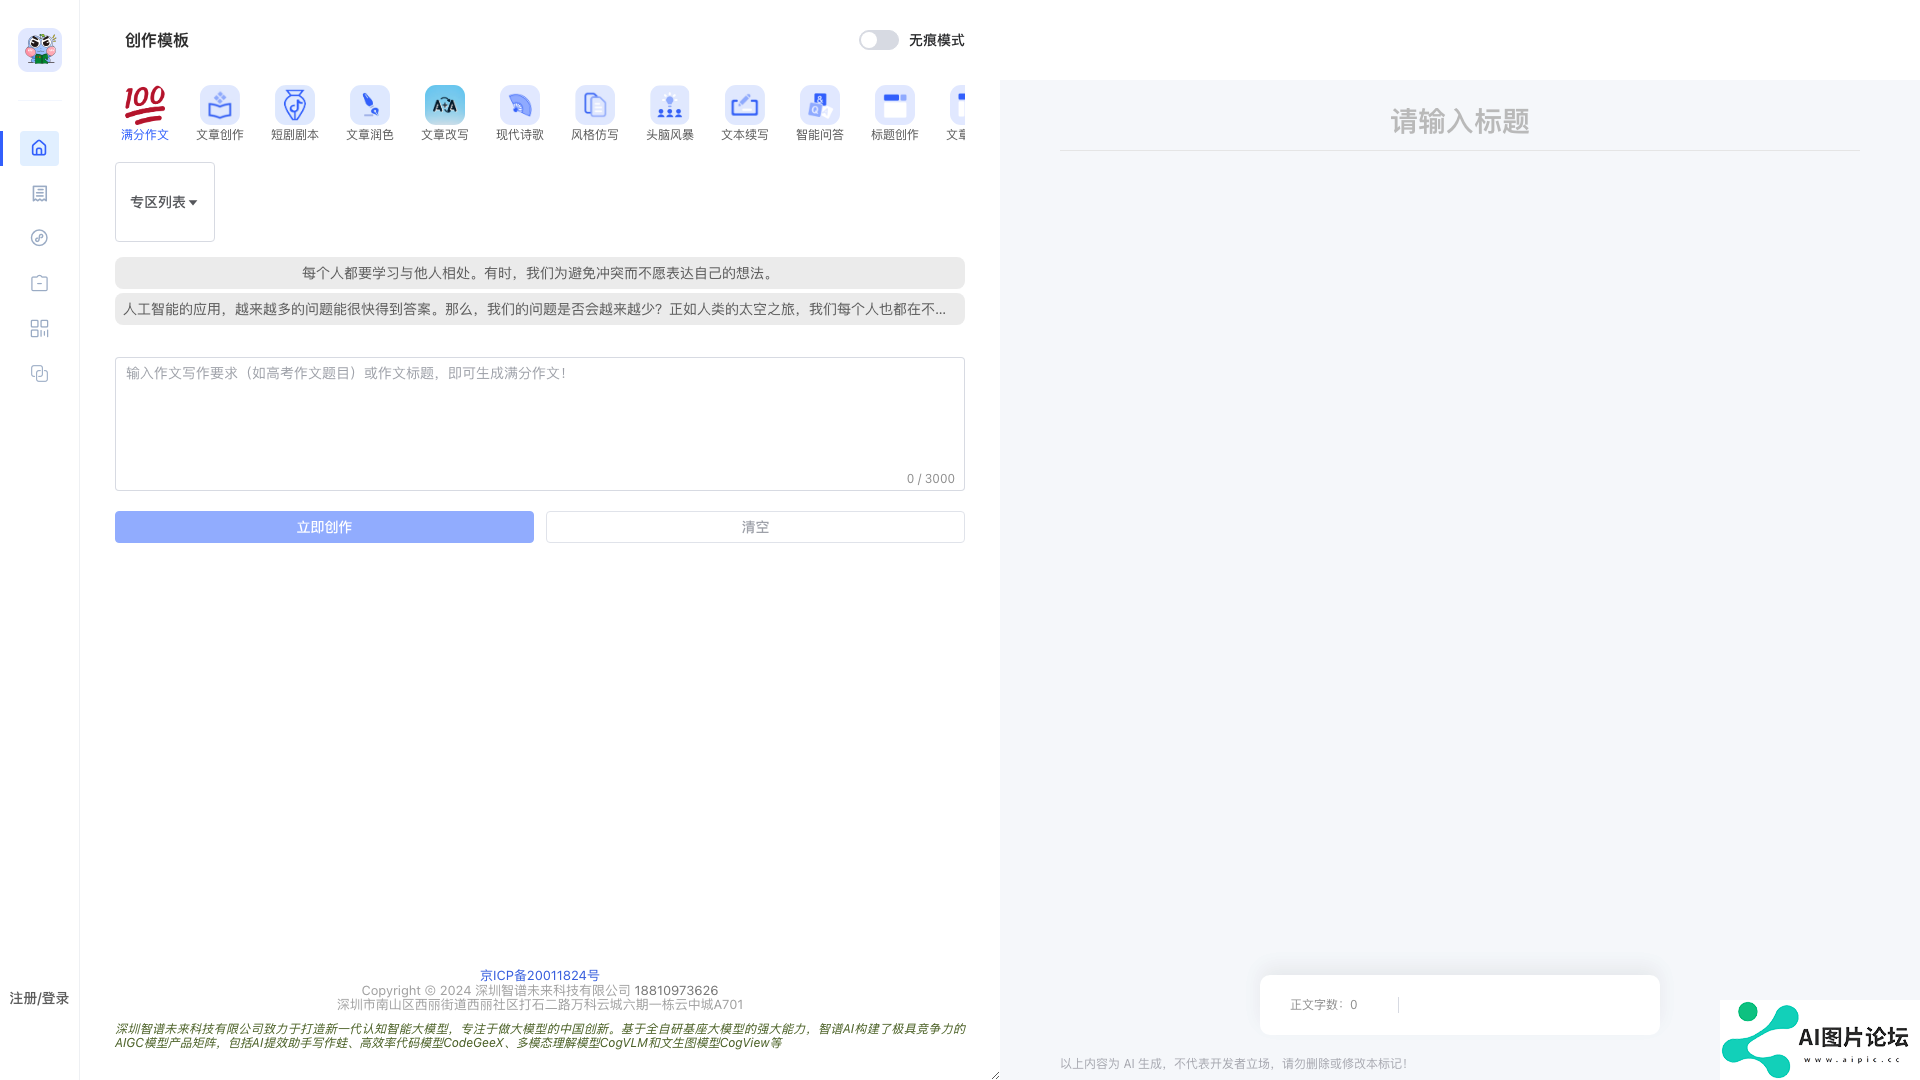Click the 立即创作 button
Screen dimensions: 1920x1080
coord(324,527)
